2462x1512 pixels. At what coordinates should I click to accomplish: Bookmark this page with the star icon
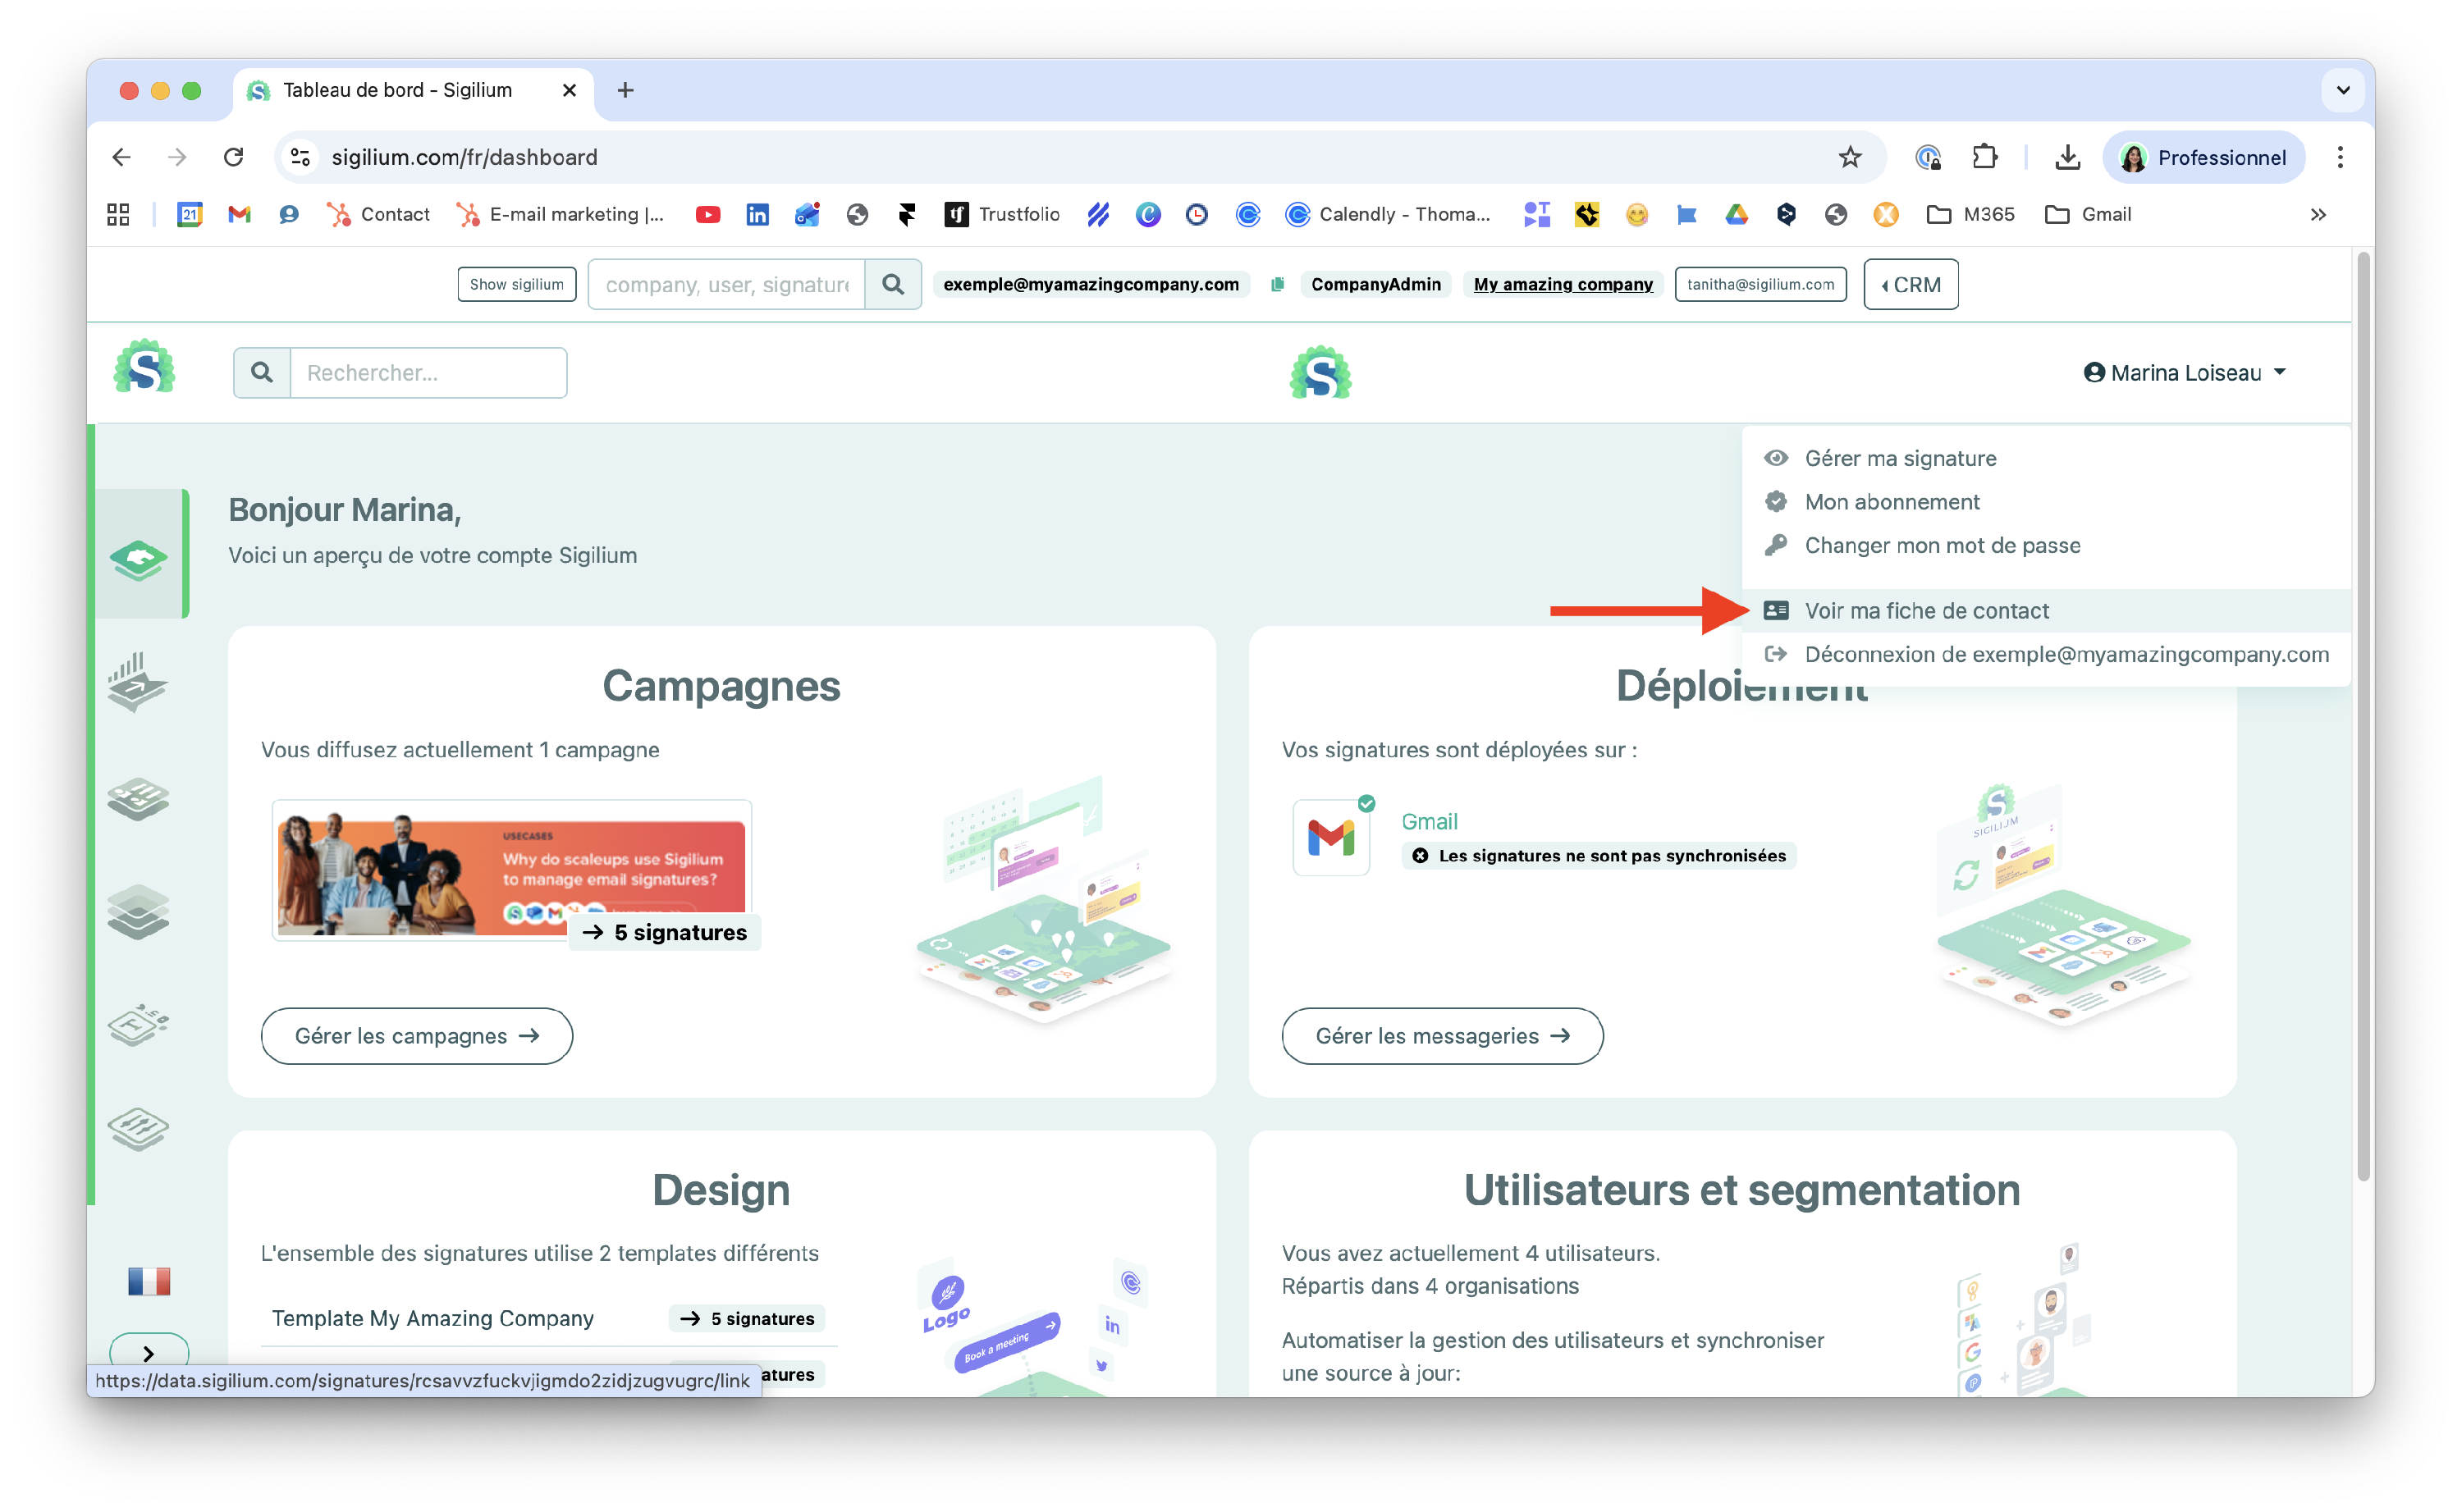pos(1849,157)
